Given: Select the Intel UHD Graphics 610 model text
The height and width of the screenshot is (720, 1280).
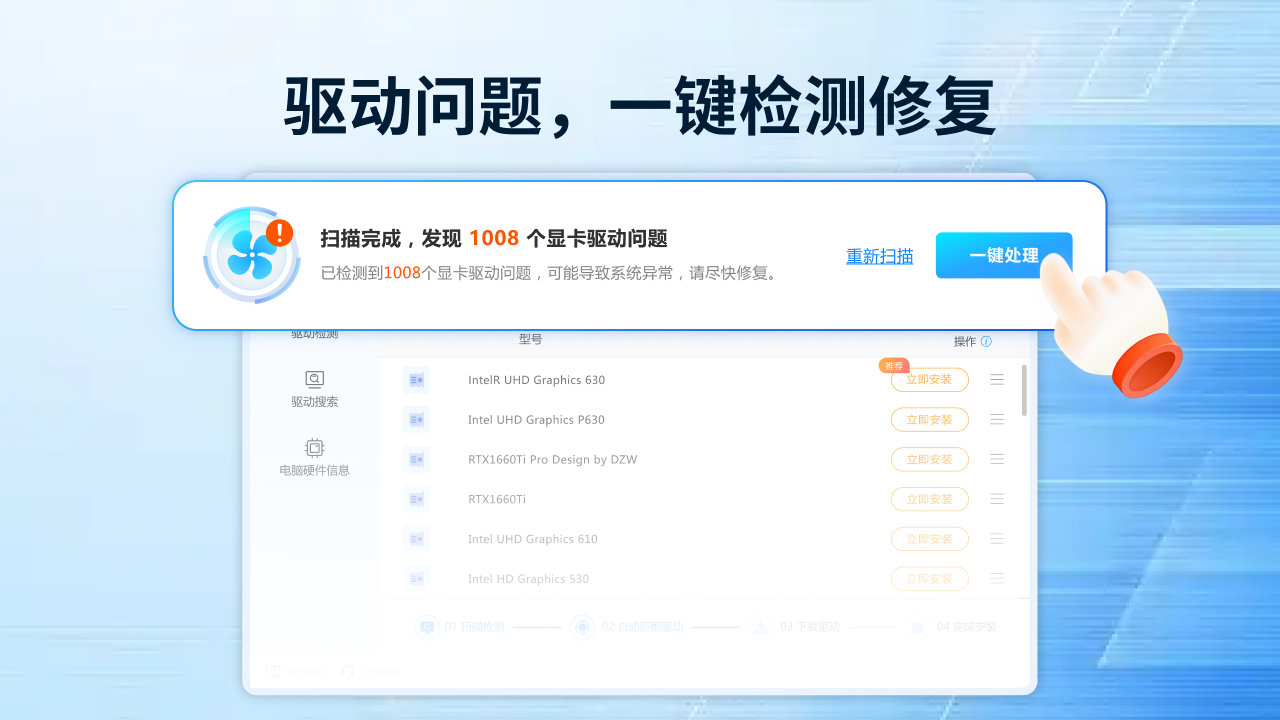Looking at the screenshot, I should click(x=533, y=539).
